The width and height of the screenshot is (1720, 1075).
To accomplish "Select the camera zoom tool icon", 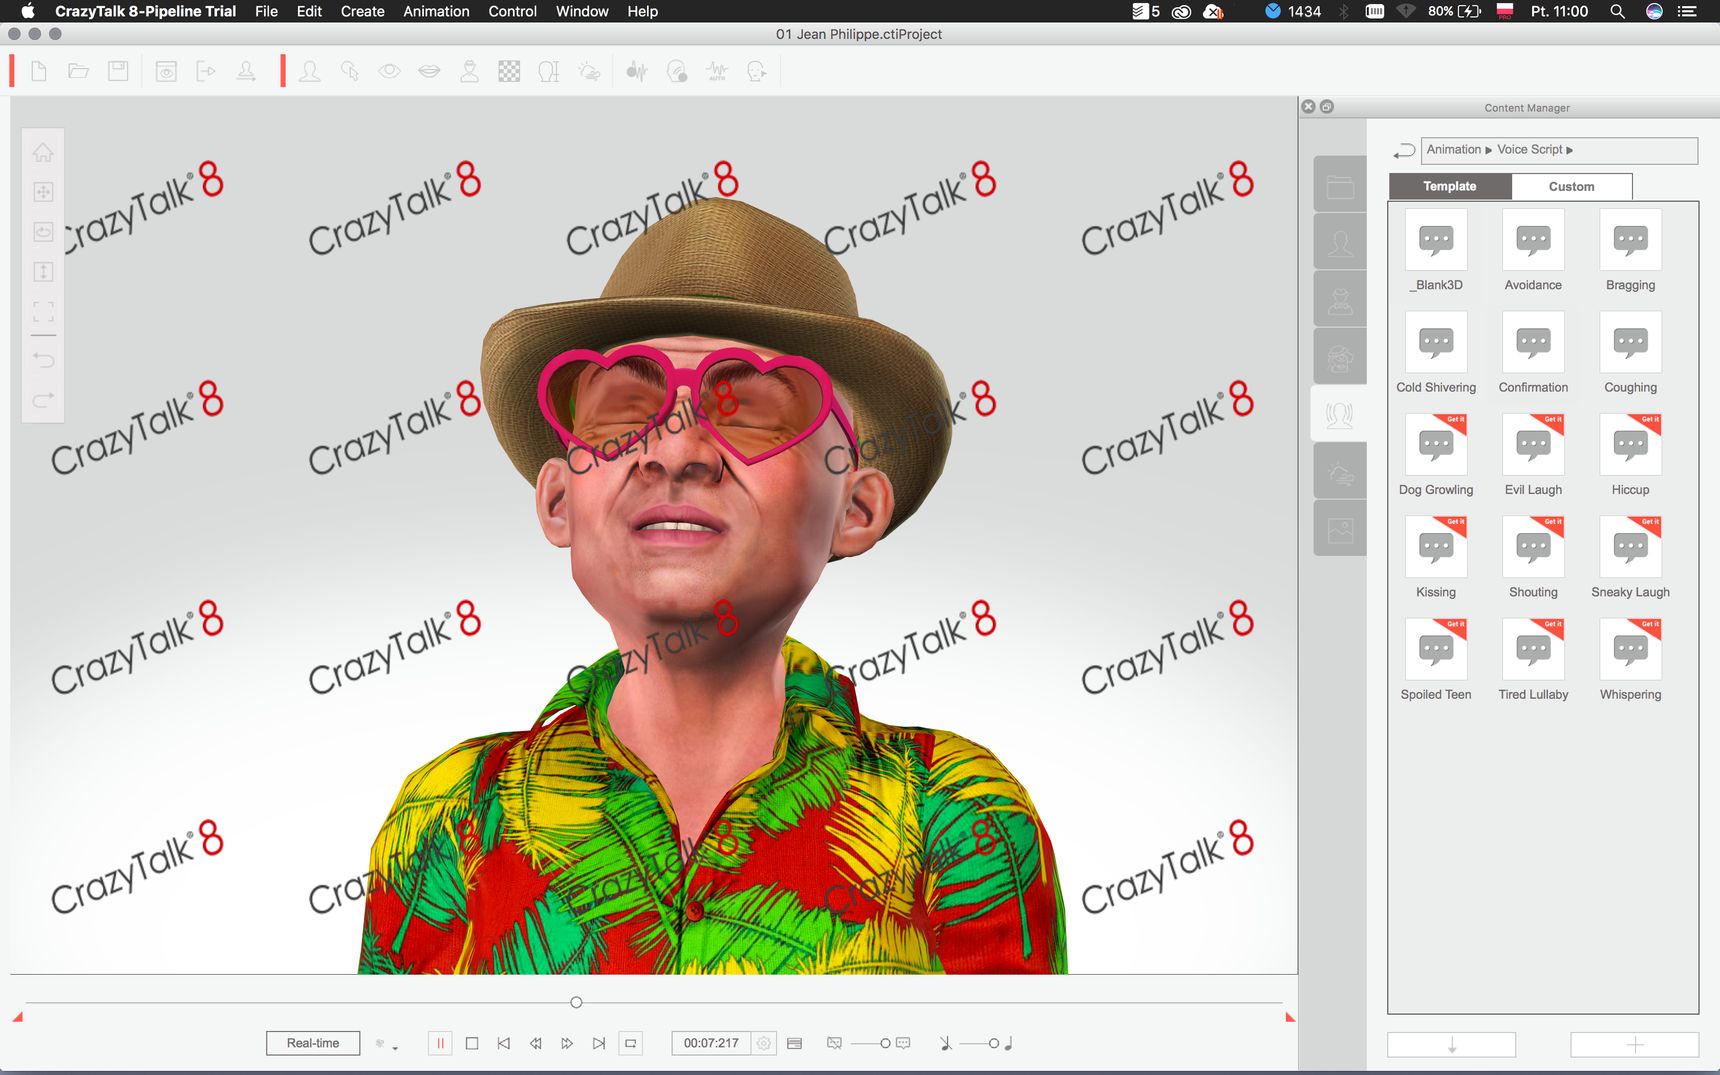I will 43,272.
